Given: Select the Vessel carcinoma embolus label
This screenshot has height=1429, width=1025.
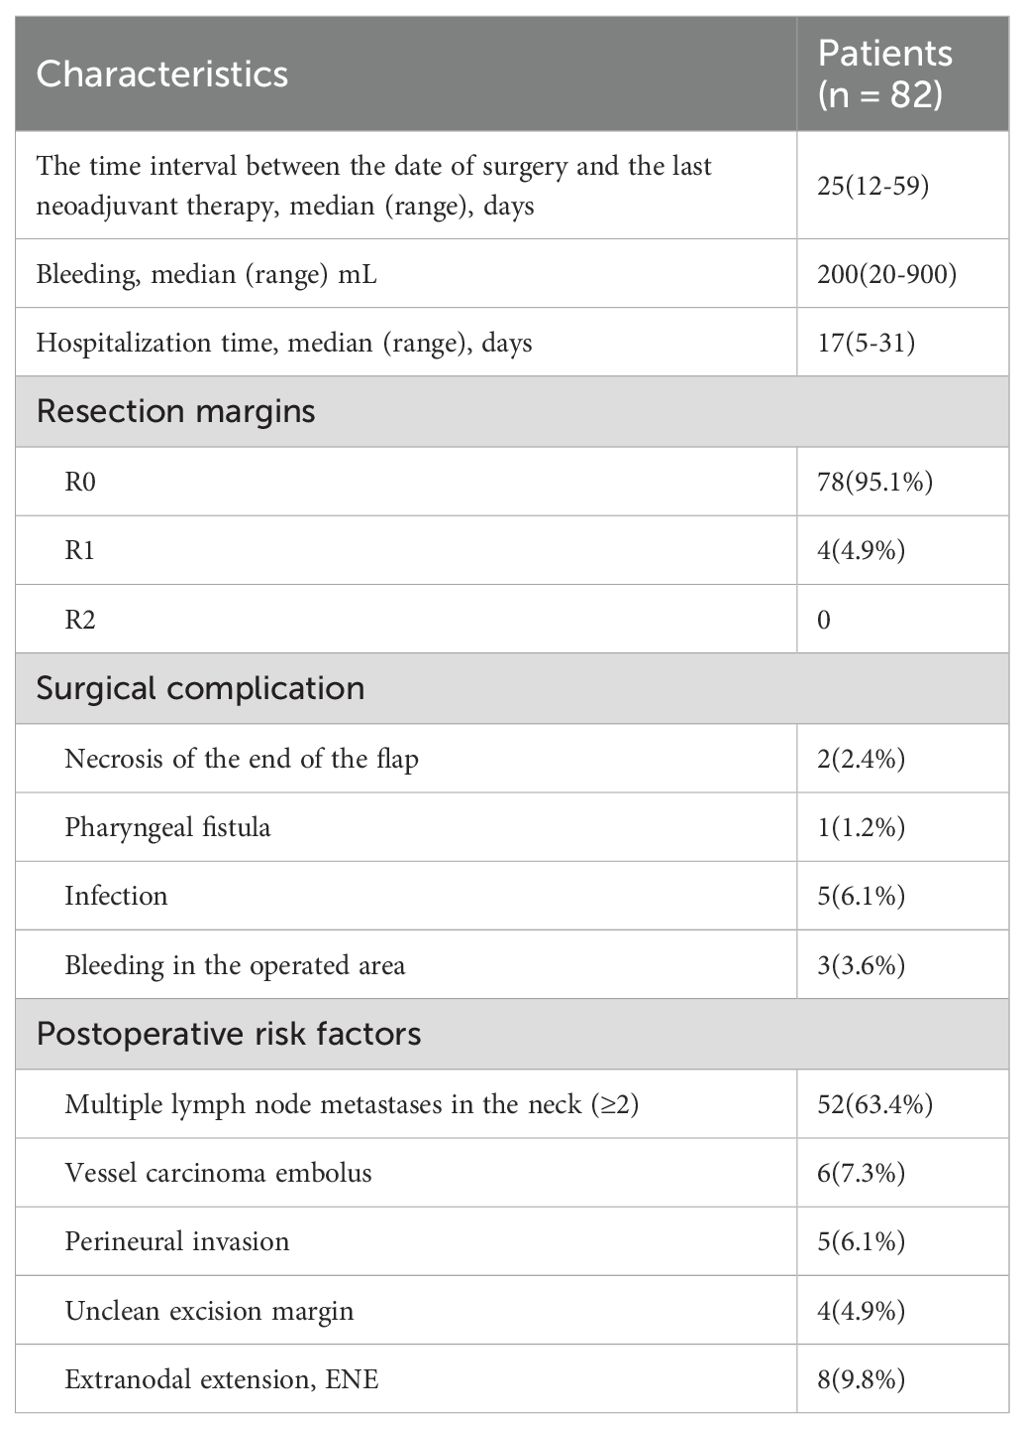Looking at the screenshot, I should [218, 1173].
